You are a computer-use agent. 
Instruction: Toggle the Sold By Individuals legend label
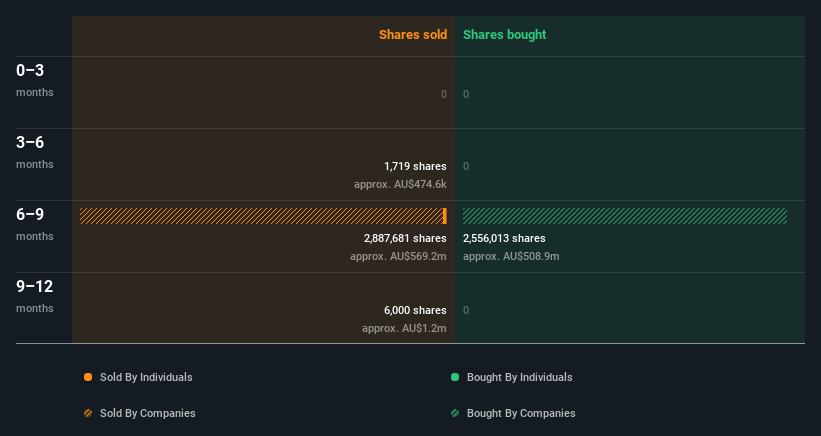pyautogui.click(x=146, y=377)
